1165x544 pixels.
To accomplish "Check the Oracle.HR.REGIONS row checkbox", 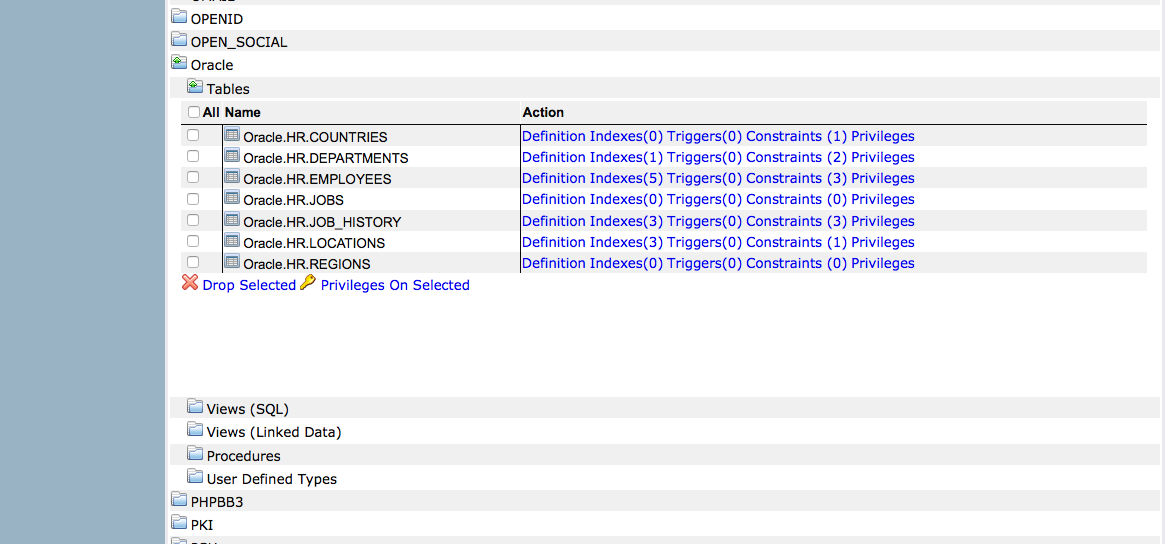I will click(193, 263).
